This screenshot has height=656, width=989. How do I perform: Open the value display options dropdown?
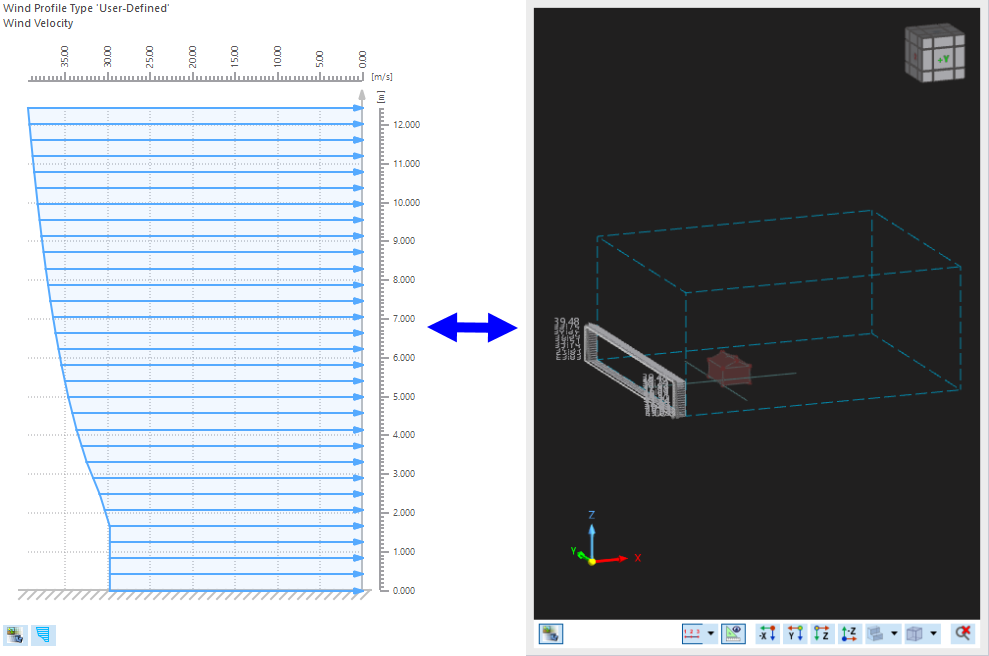[x=710, y=633]
